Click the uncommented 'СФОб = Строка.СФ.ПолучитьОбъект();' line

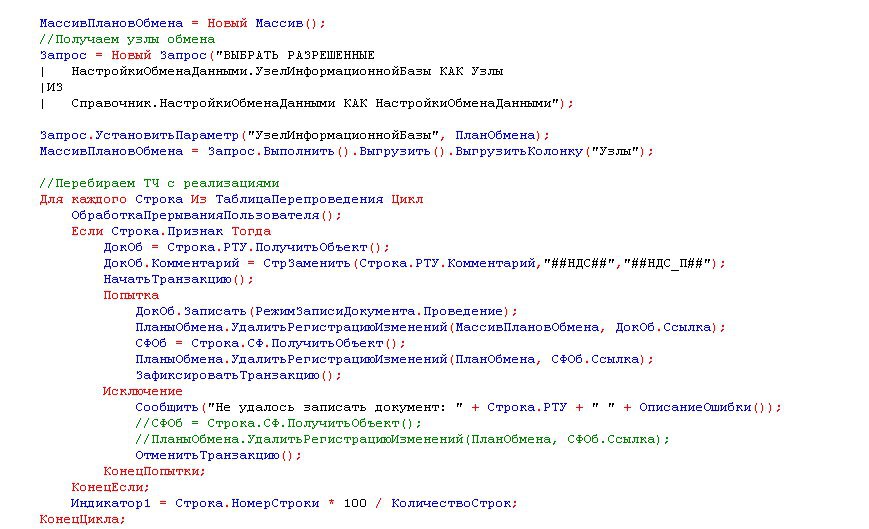(x=270, y=343)
